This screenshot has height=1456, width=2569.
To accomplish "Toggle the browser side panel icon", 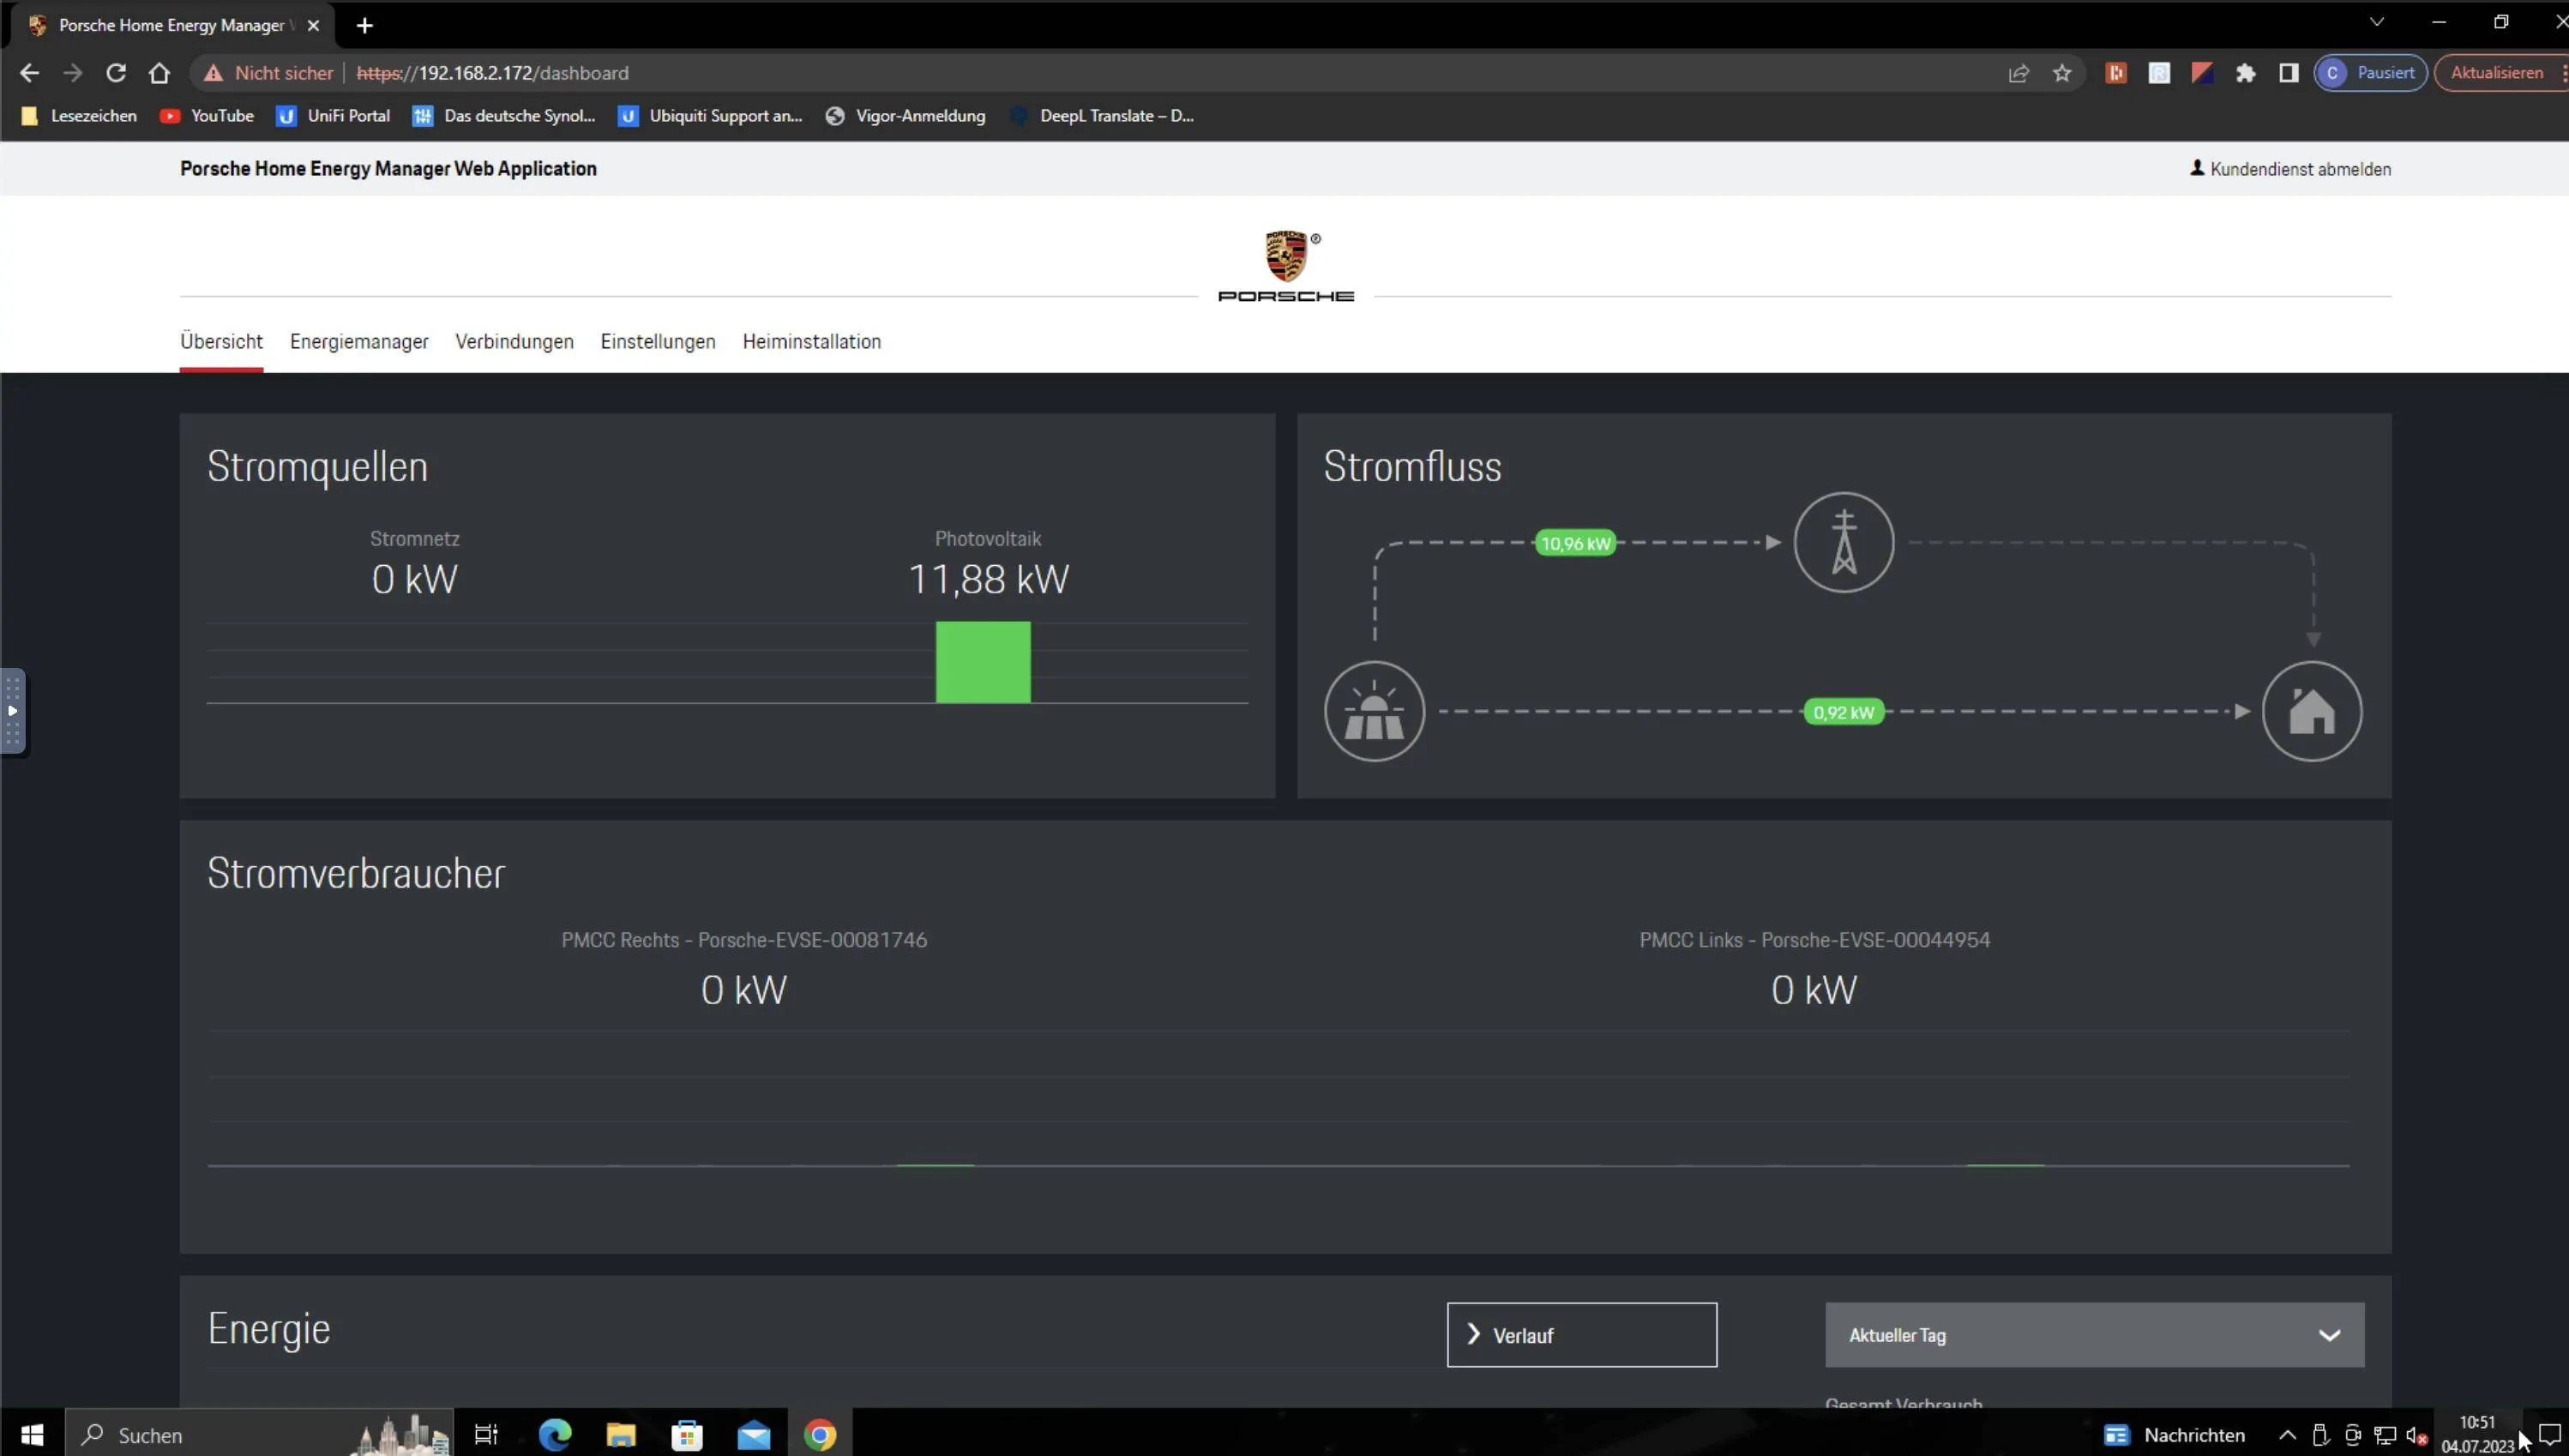I will pyautogui.click(x=2289, y=73).
